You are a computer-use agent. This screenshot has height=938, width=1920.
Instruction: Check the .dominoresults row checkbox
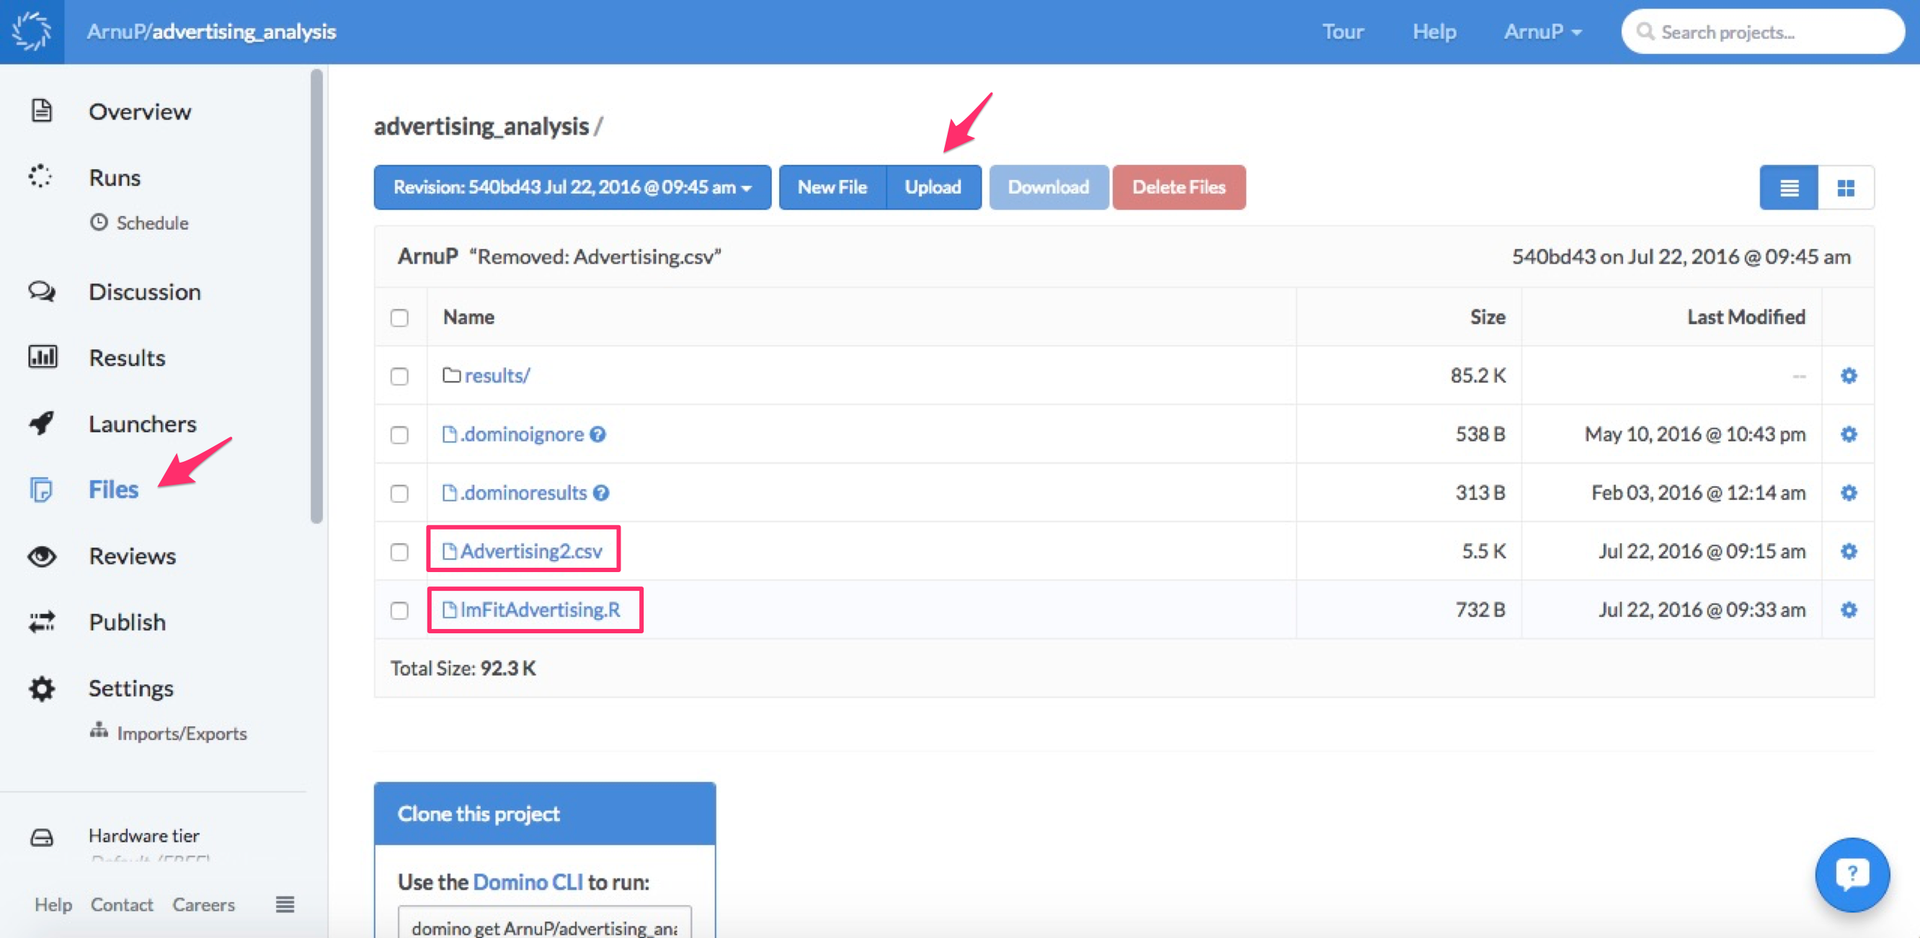click(x=400, y=493)
